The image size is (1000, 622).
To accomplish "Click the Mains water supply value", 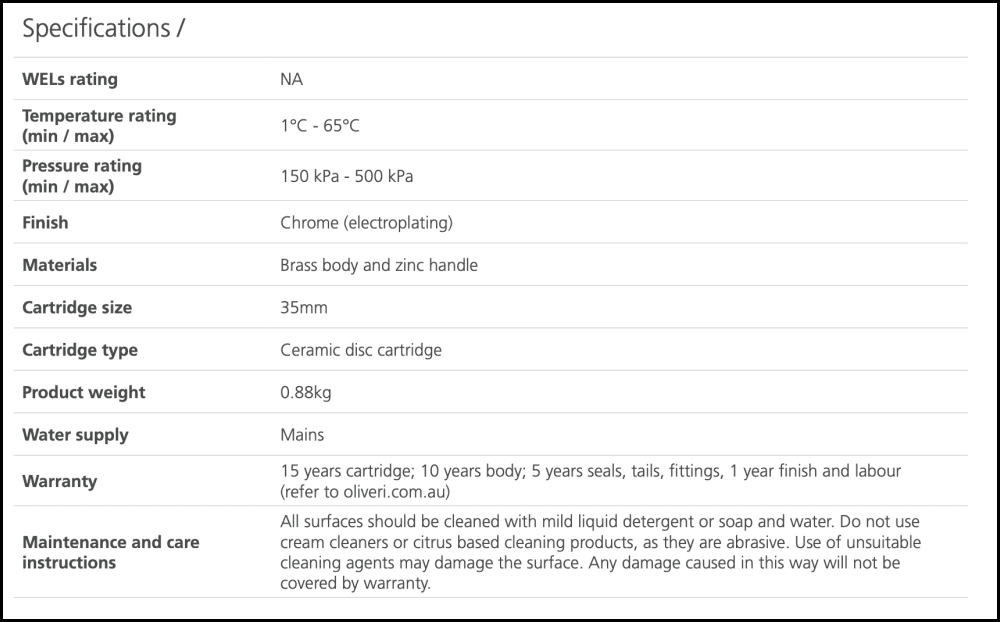I will [x=302, y=435].
